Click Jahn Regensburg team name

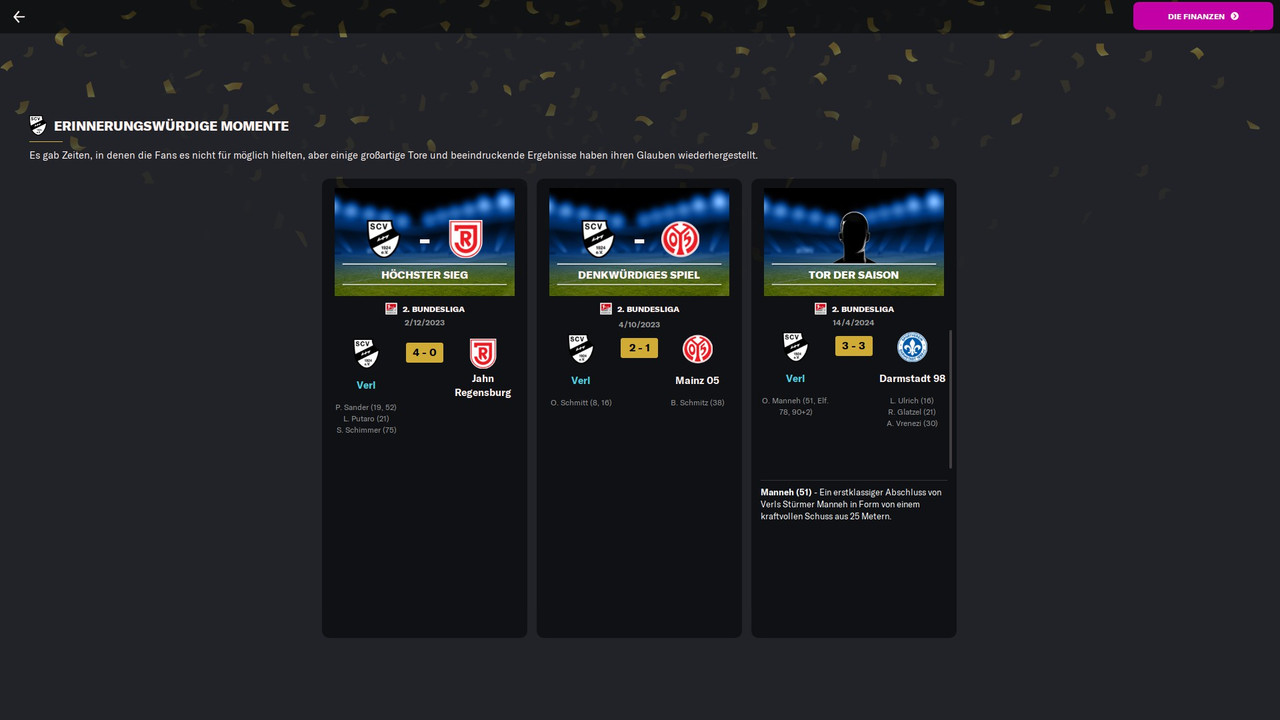(483, 386)
